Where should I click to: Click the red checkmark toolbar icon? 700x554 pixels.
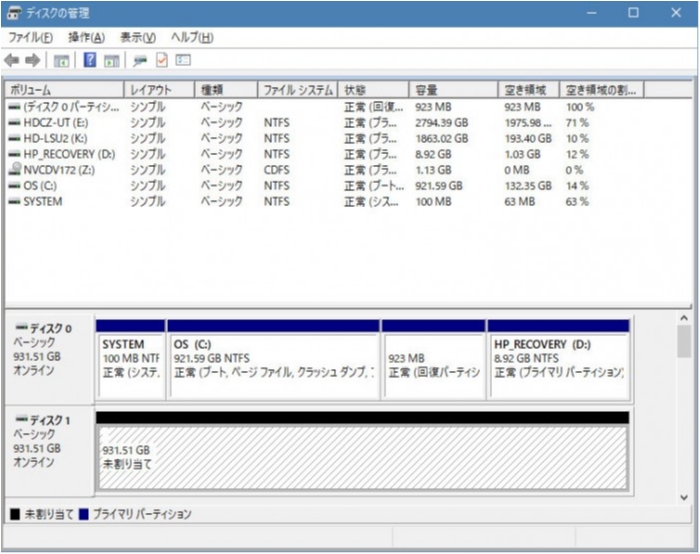(x=161, y=61)
